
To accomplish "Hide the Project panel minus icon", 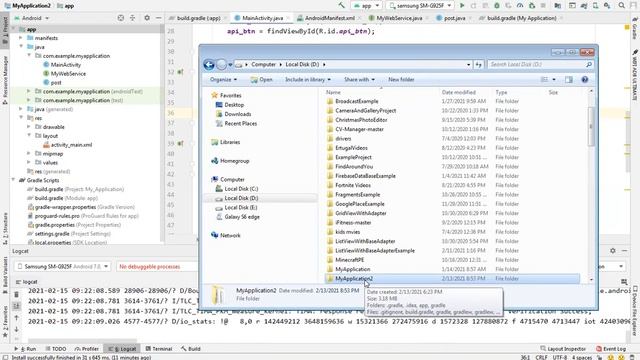I will point(159,18).
